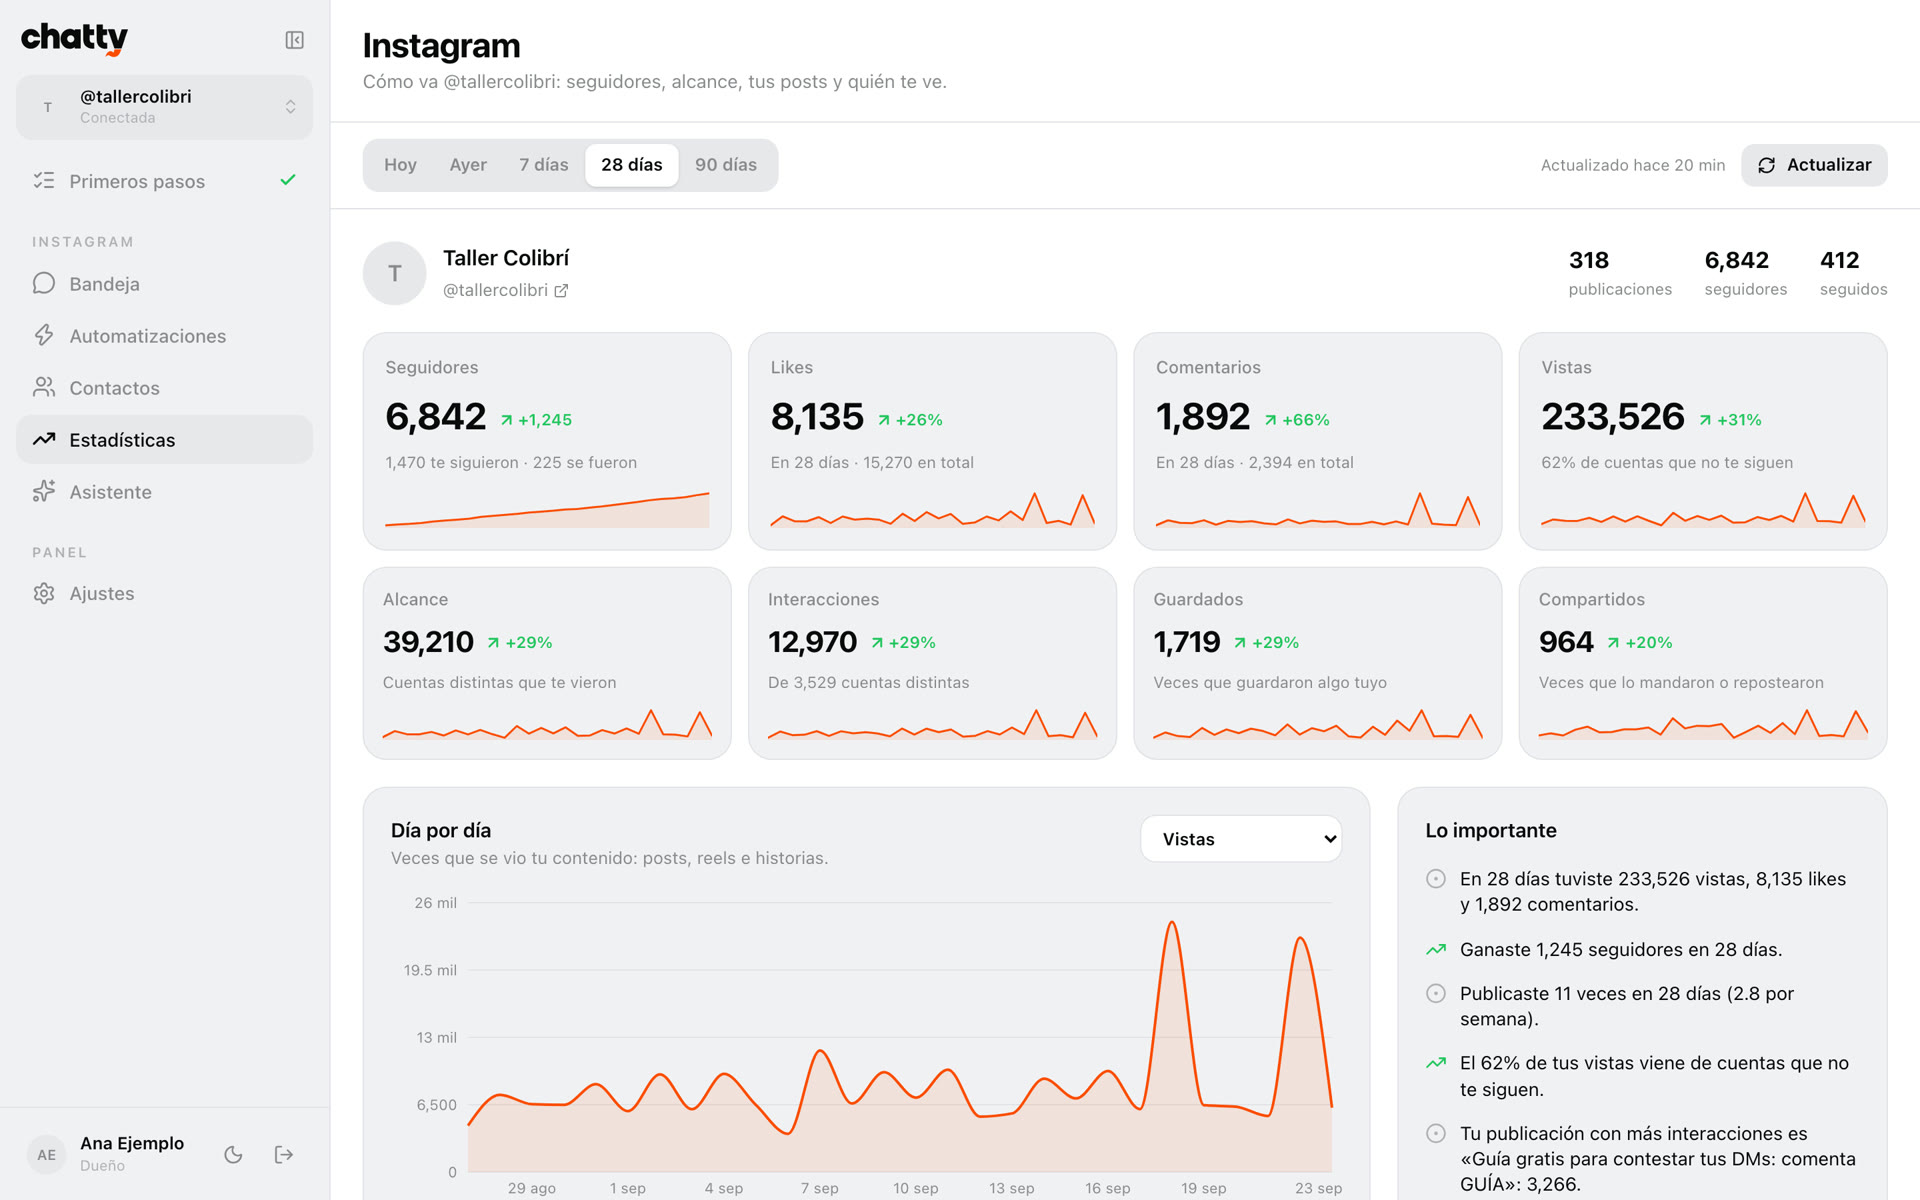
Task: Select the 28 días range
Action: click(x=631, y=165)
